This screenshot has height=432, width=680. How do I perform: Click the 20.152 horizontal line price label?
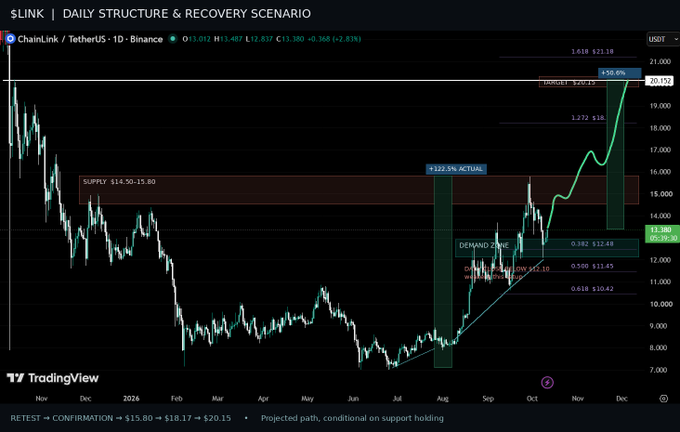click(660, 81)
